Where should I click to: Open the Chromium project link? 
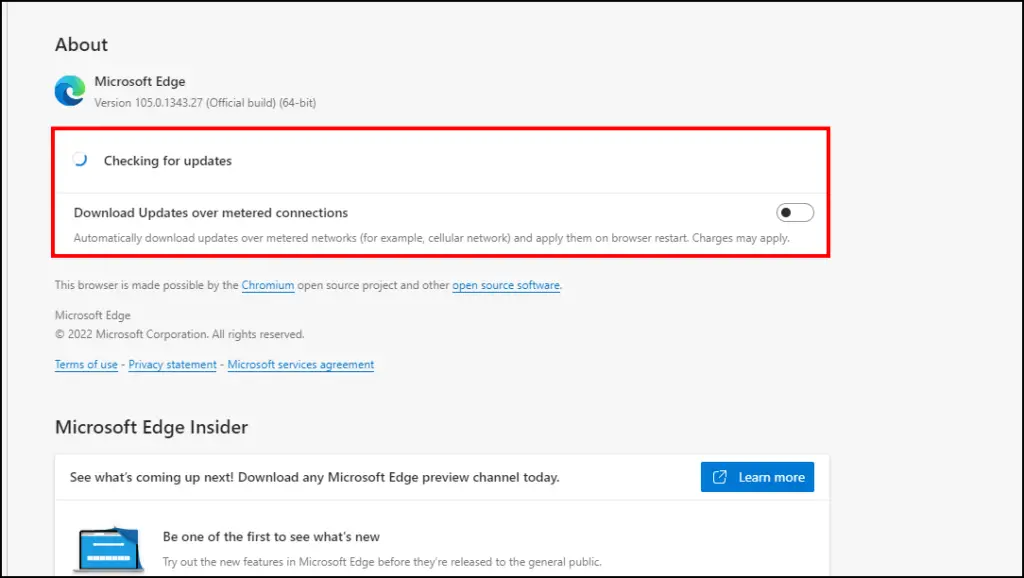click(x=268, y=285)
